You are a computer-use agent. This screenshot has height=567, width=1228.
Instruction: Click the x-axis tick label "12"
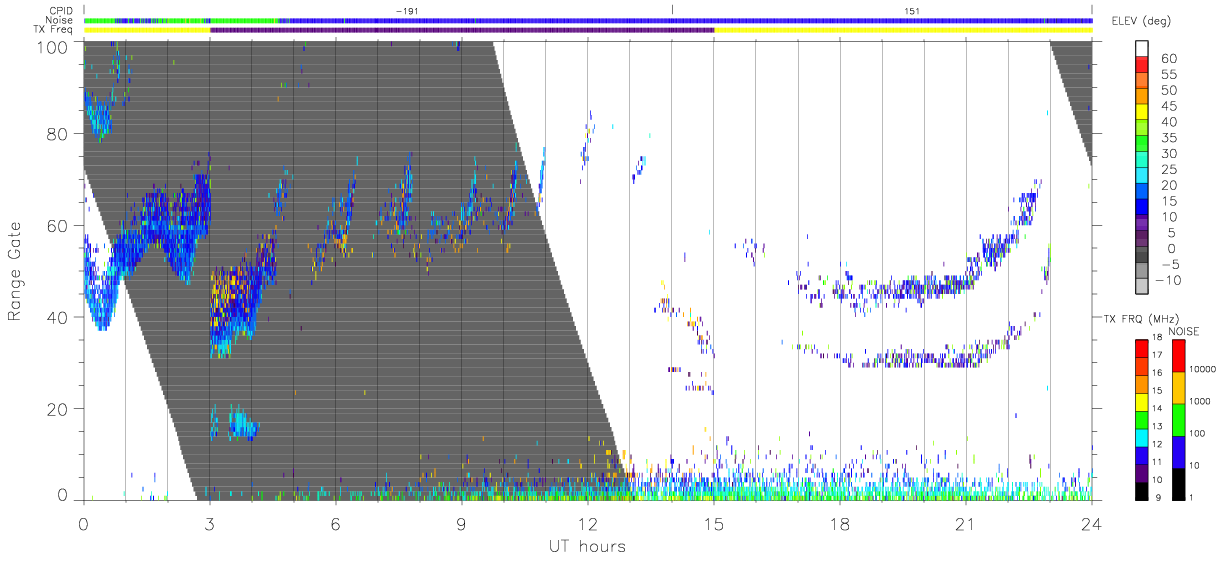pos(587,524)
